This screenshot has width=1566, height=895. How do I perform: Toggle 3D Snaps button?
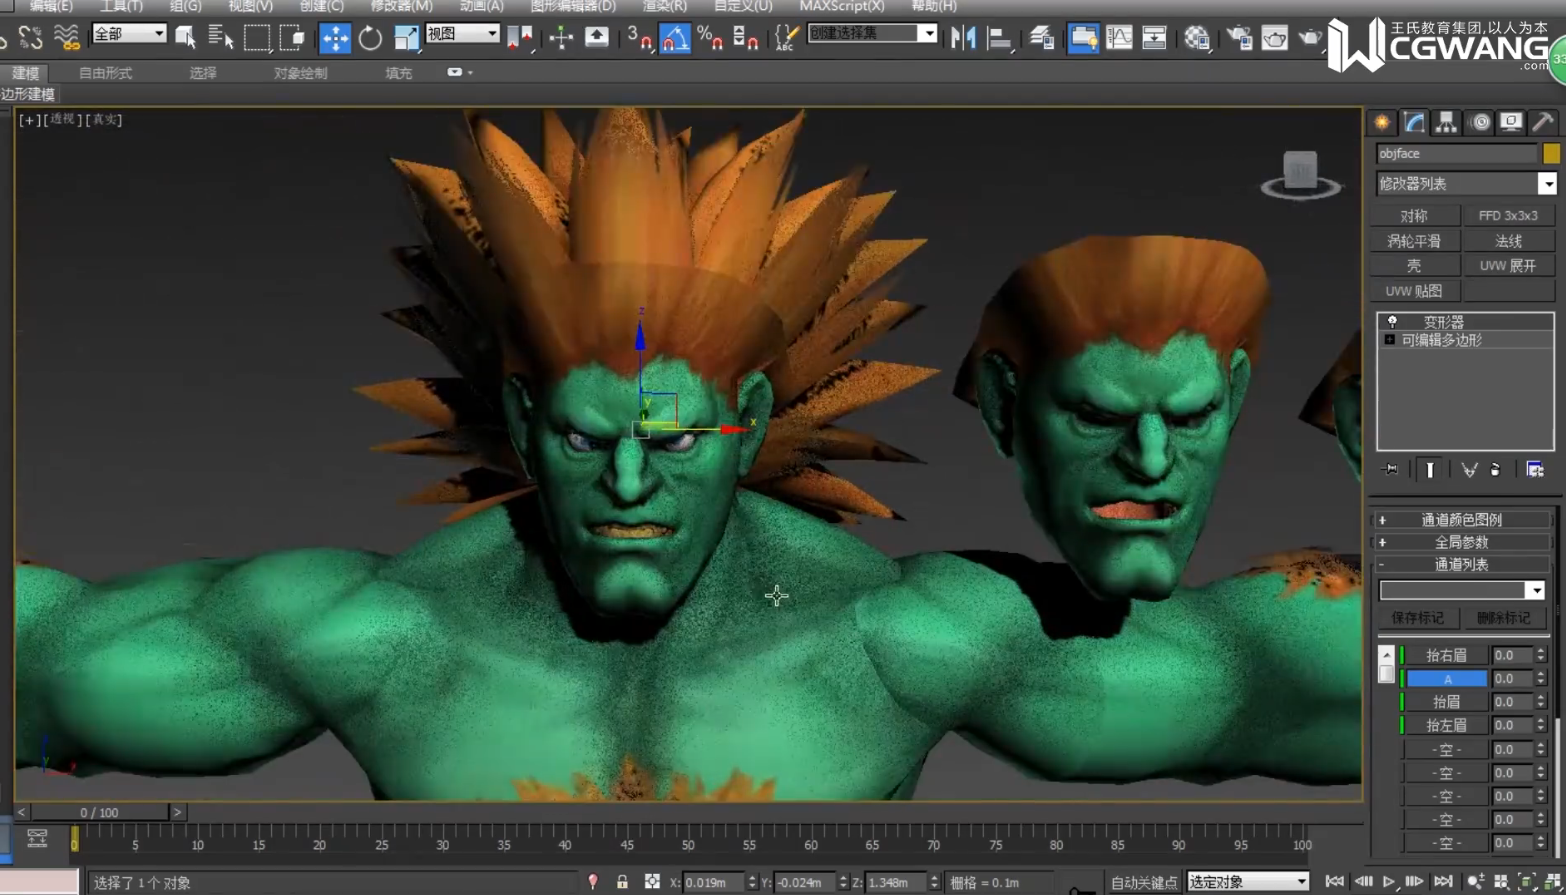click(x=639, y=38)
